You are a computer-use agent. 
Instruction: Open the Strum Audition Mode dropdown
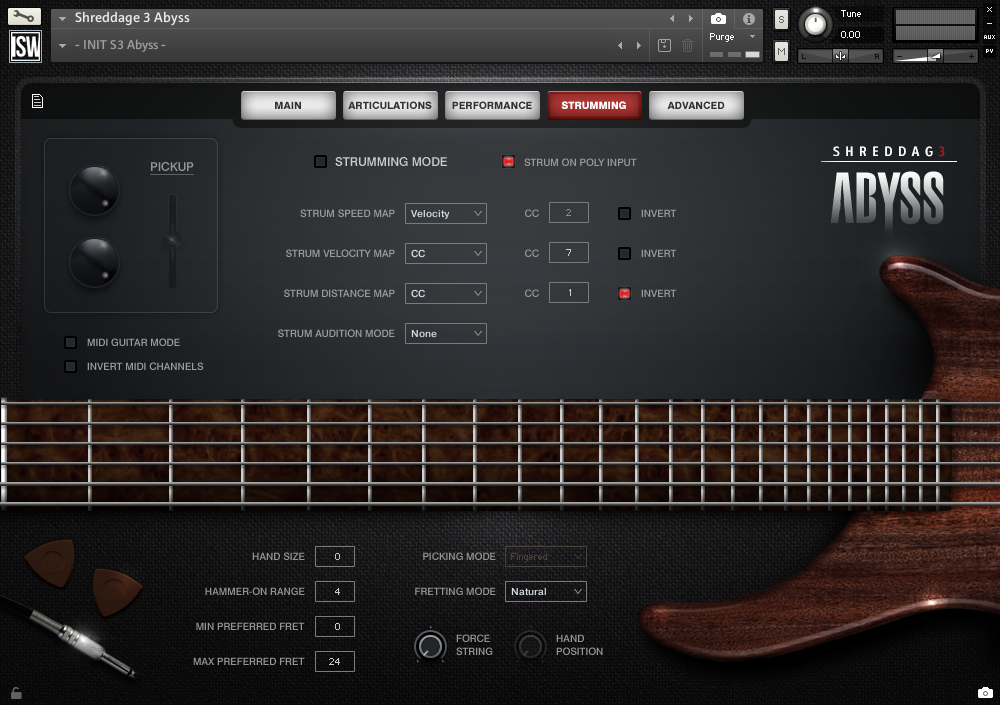[445, 333]
